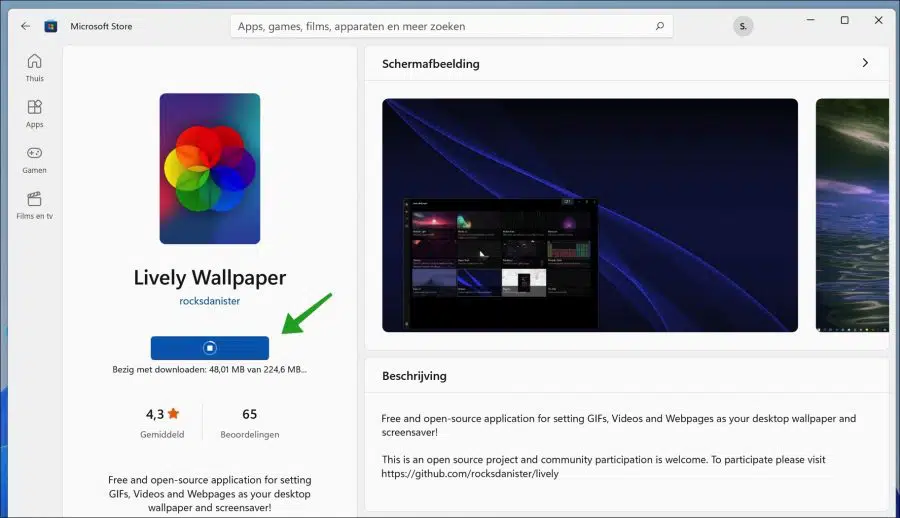This screenshot has height=518, width=900.
Task: Click the search magnifier icon
Action: (660, 26)
